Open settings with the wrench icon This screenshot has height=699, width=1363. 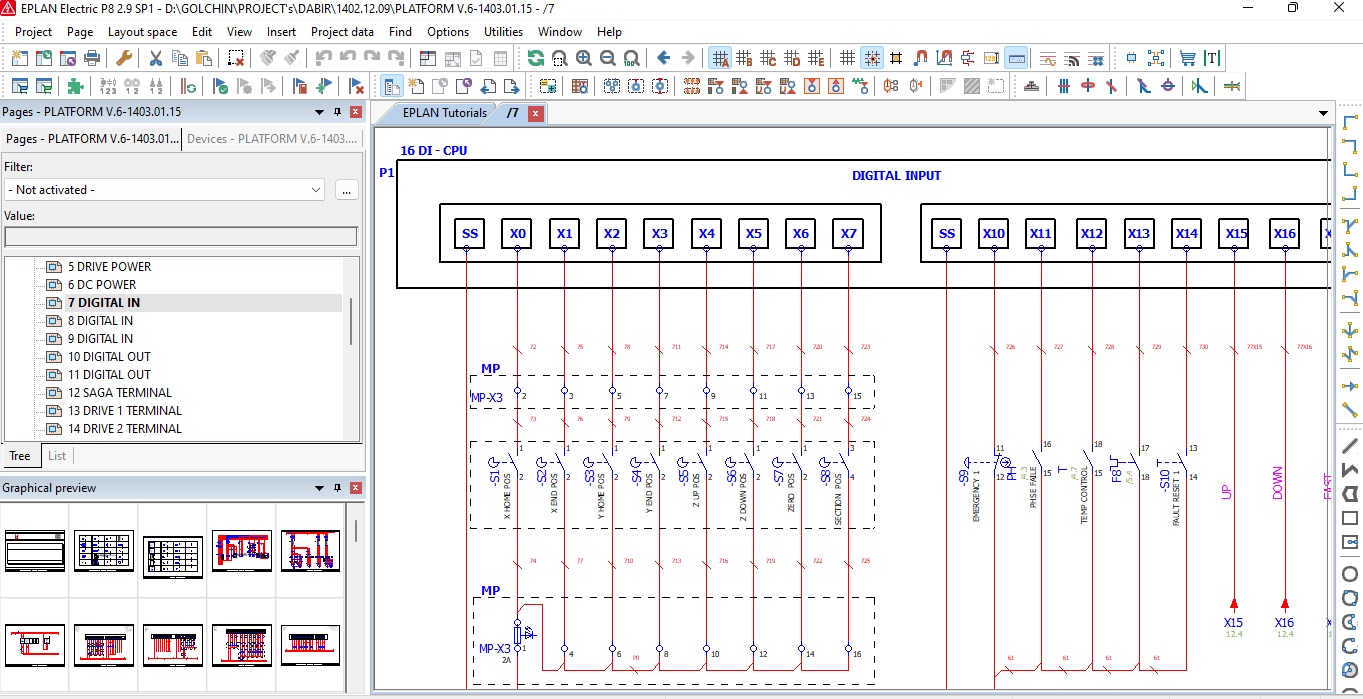pos(124,58)
